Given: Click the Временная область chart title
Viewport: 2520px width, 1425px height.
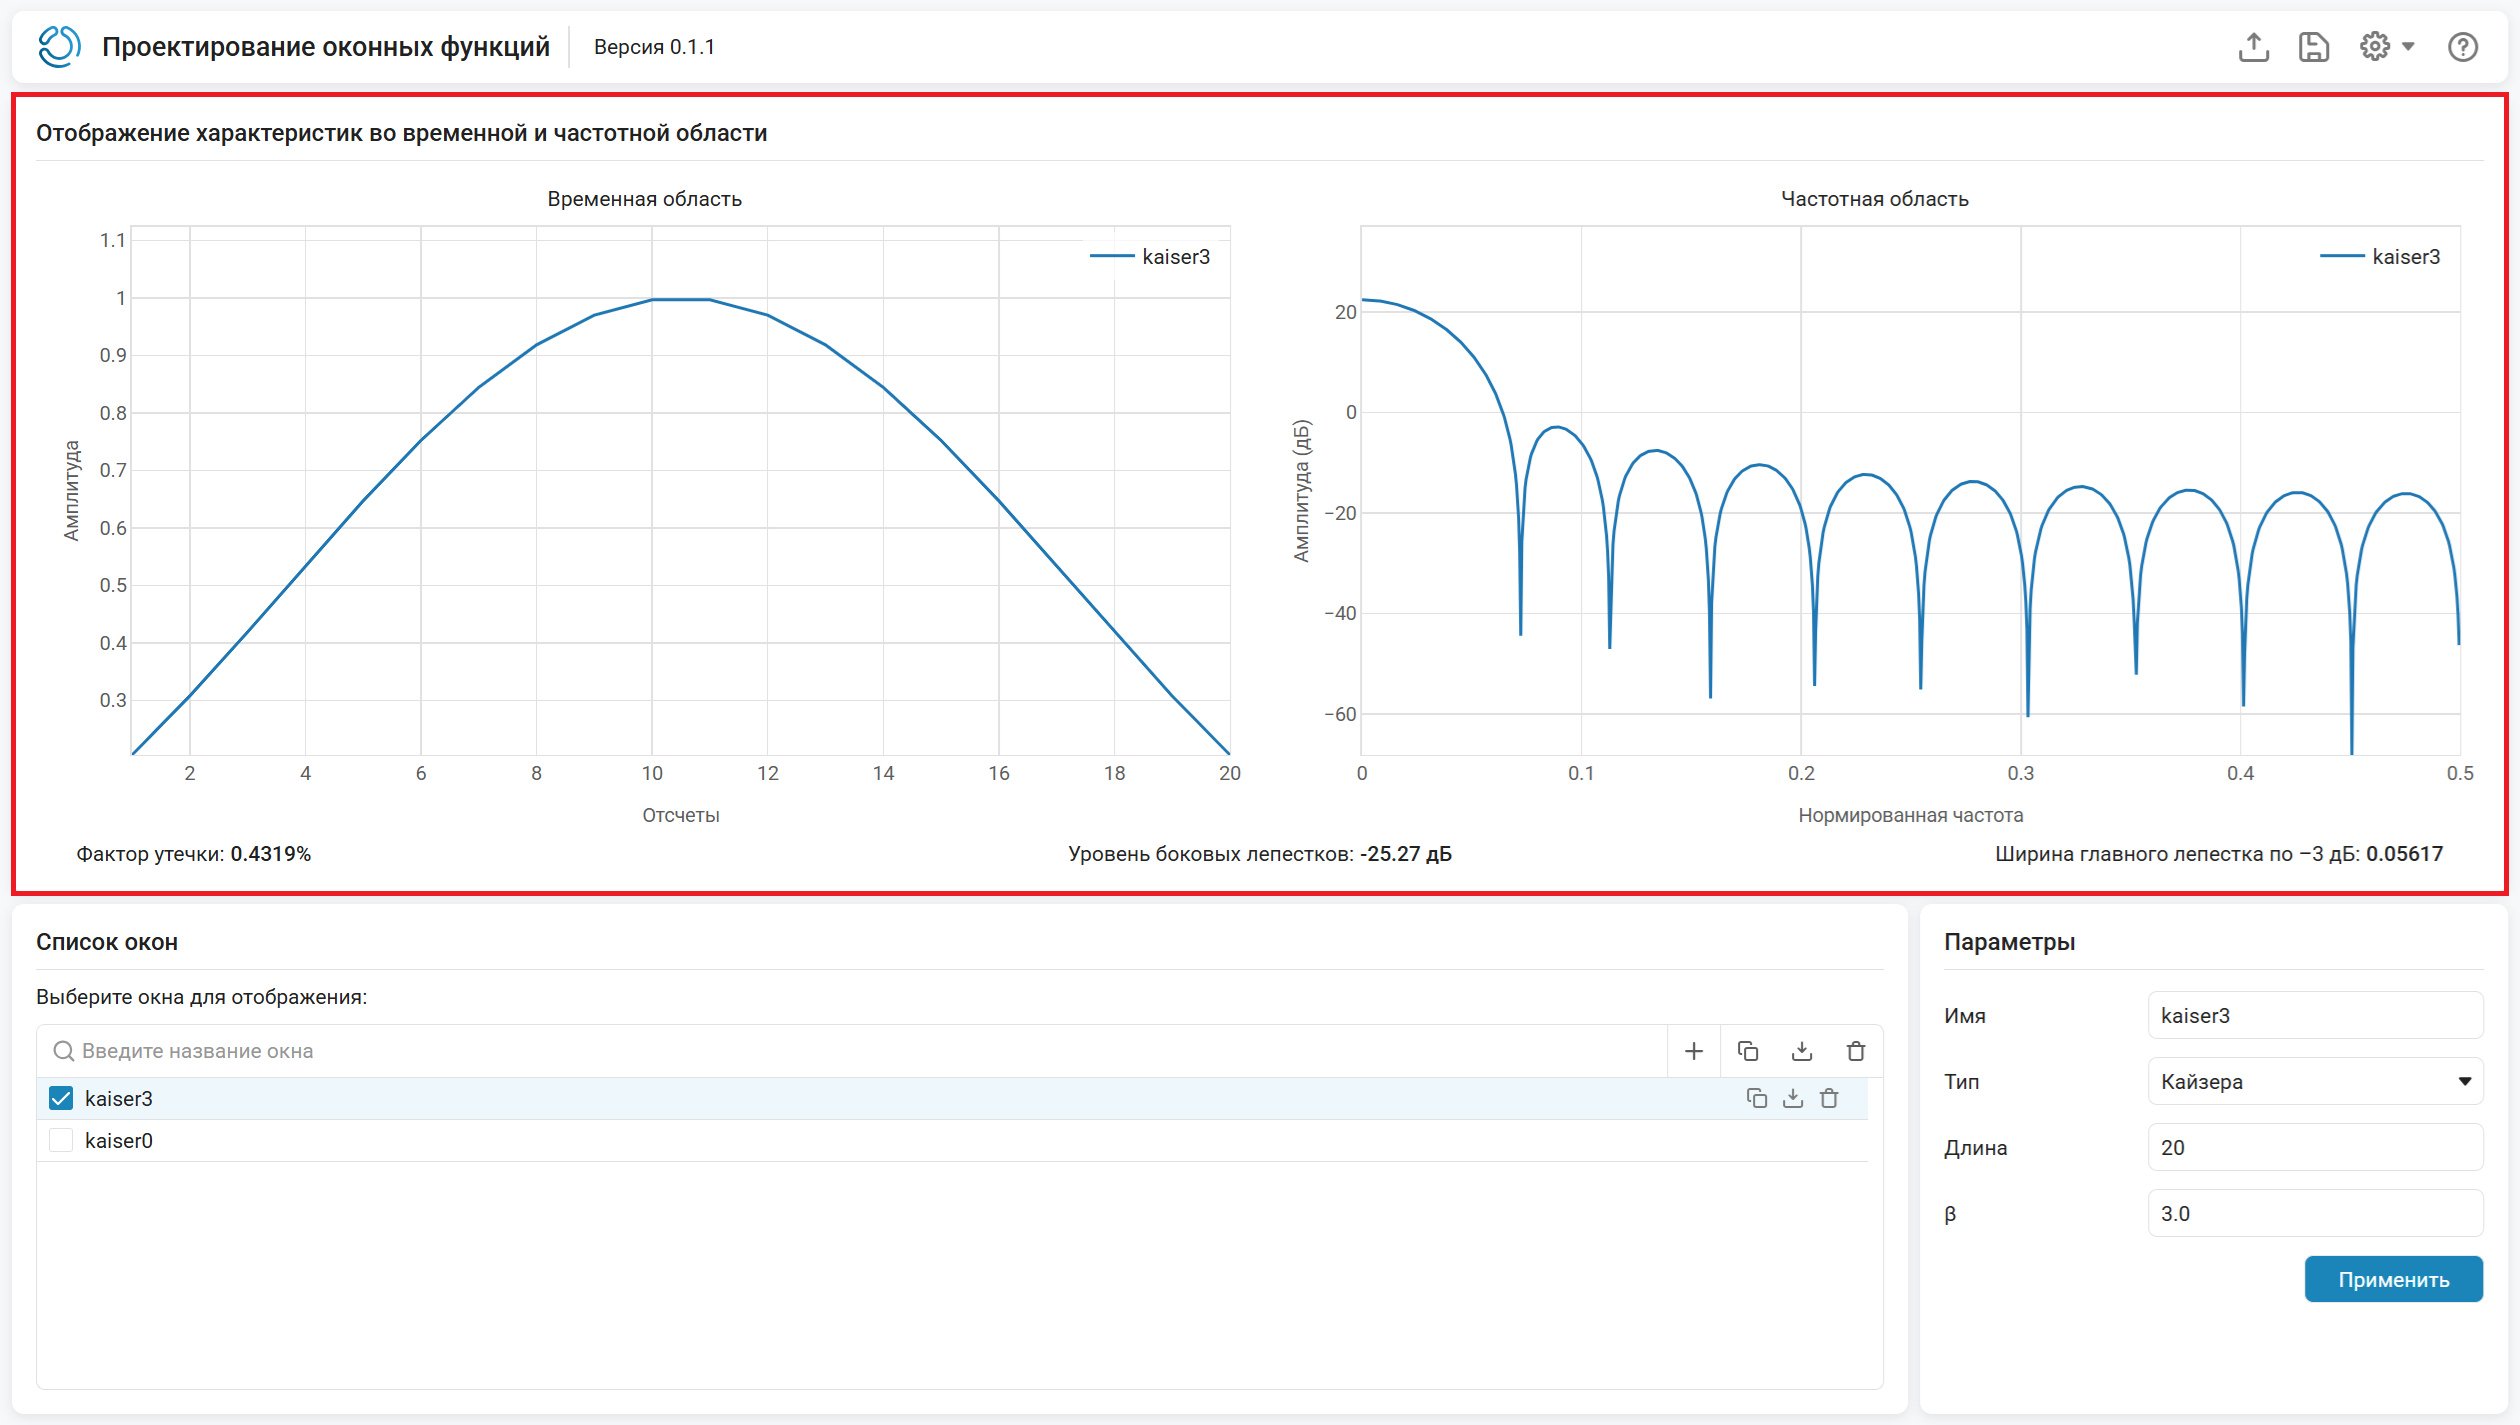Looking at the screenshot, I should point(645,199).
